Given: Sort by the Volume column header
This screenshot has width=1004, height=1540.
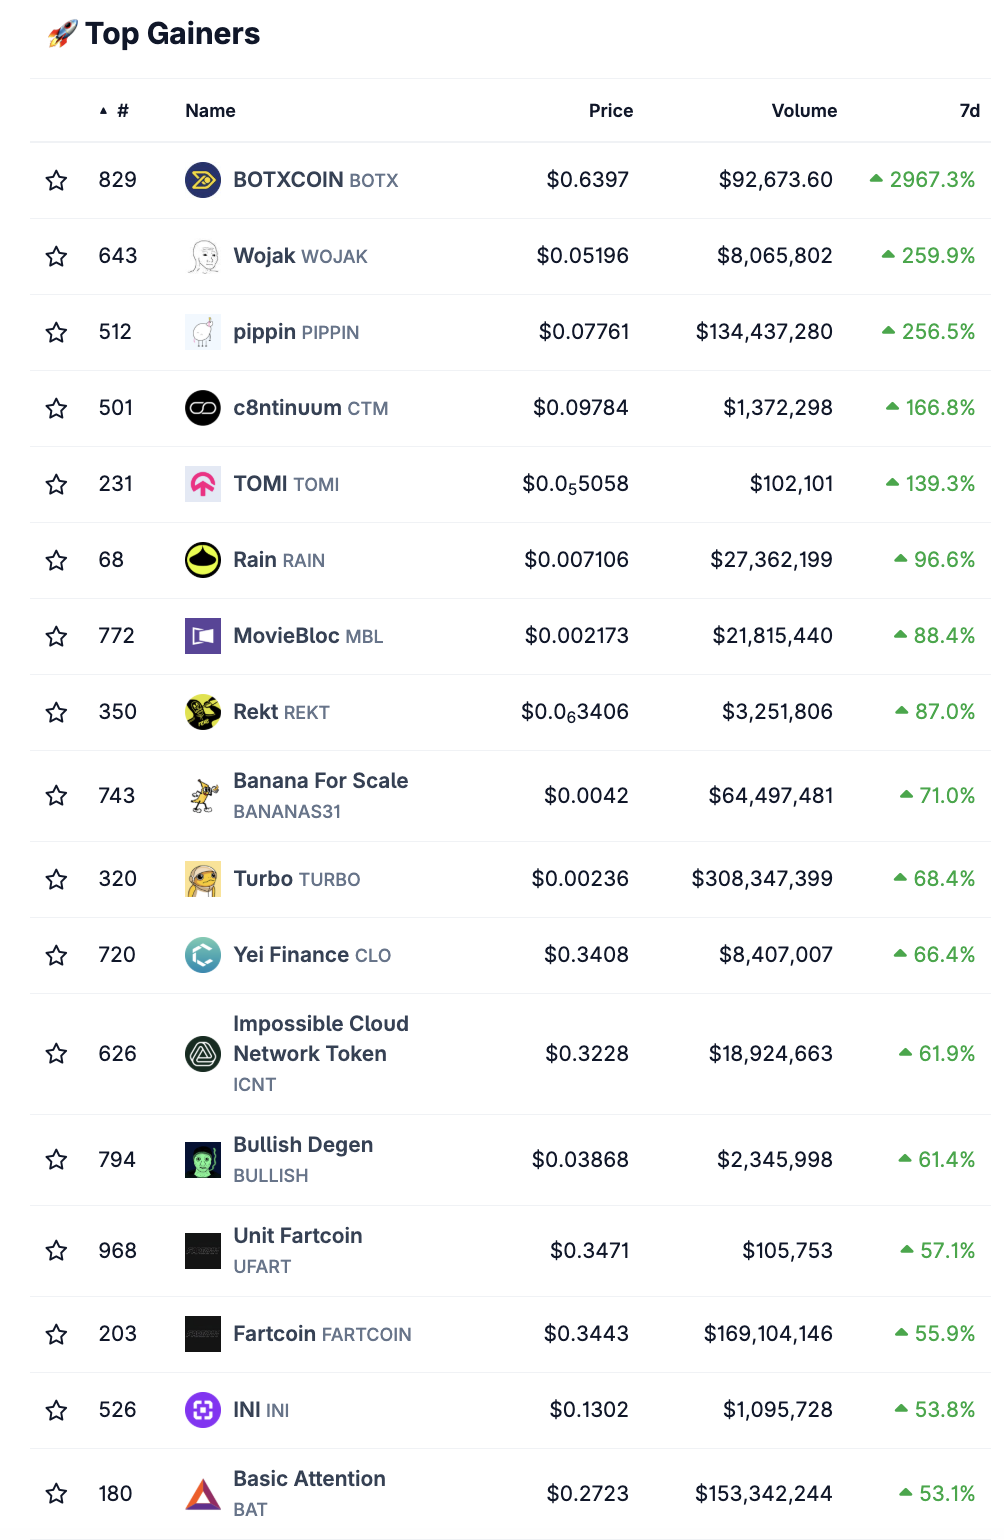Looking at the screenshot, I should pyautogui.click(x=804, y=111).
